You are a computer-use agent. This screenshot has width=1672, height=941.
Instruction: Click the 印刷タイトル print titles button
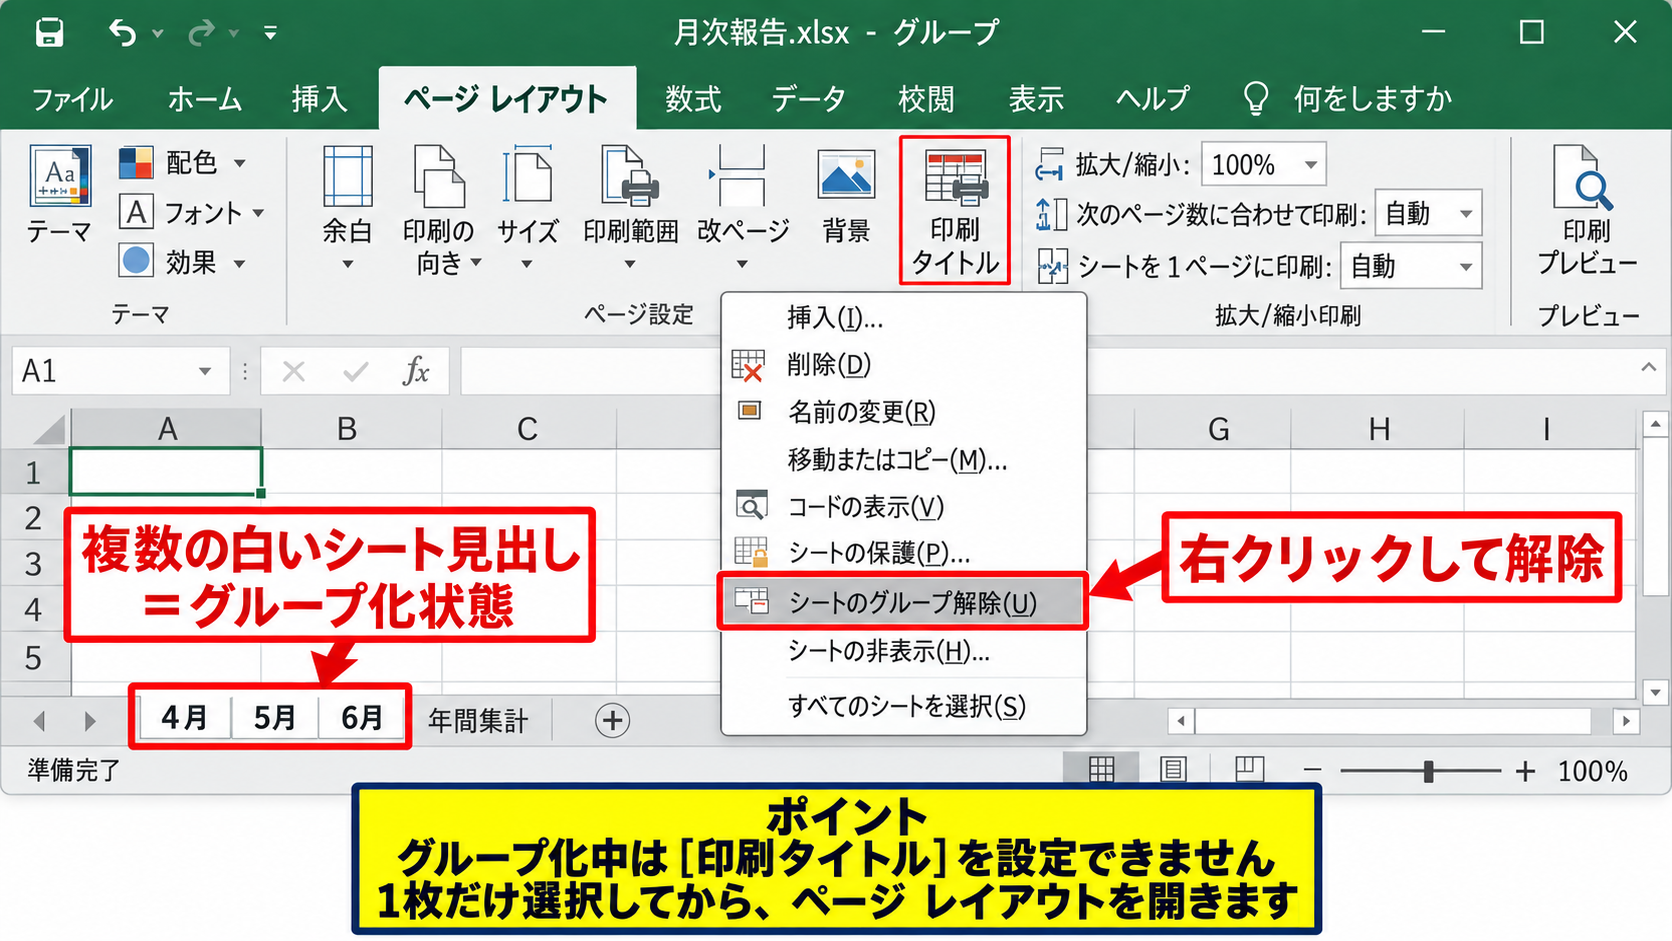[955, 211]
